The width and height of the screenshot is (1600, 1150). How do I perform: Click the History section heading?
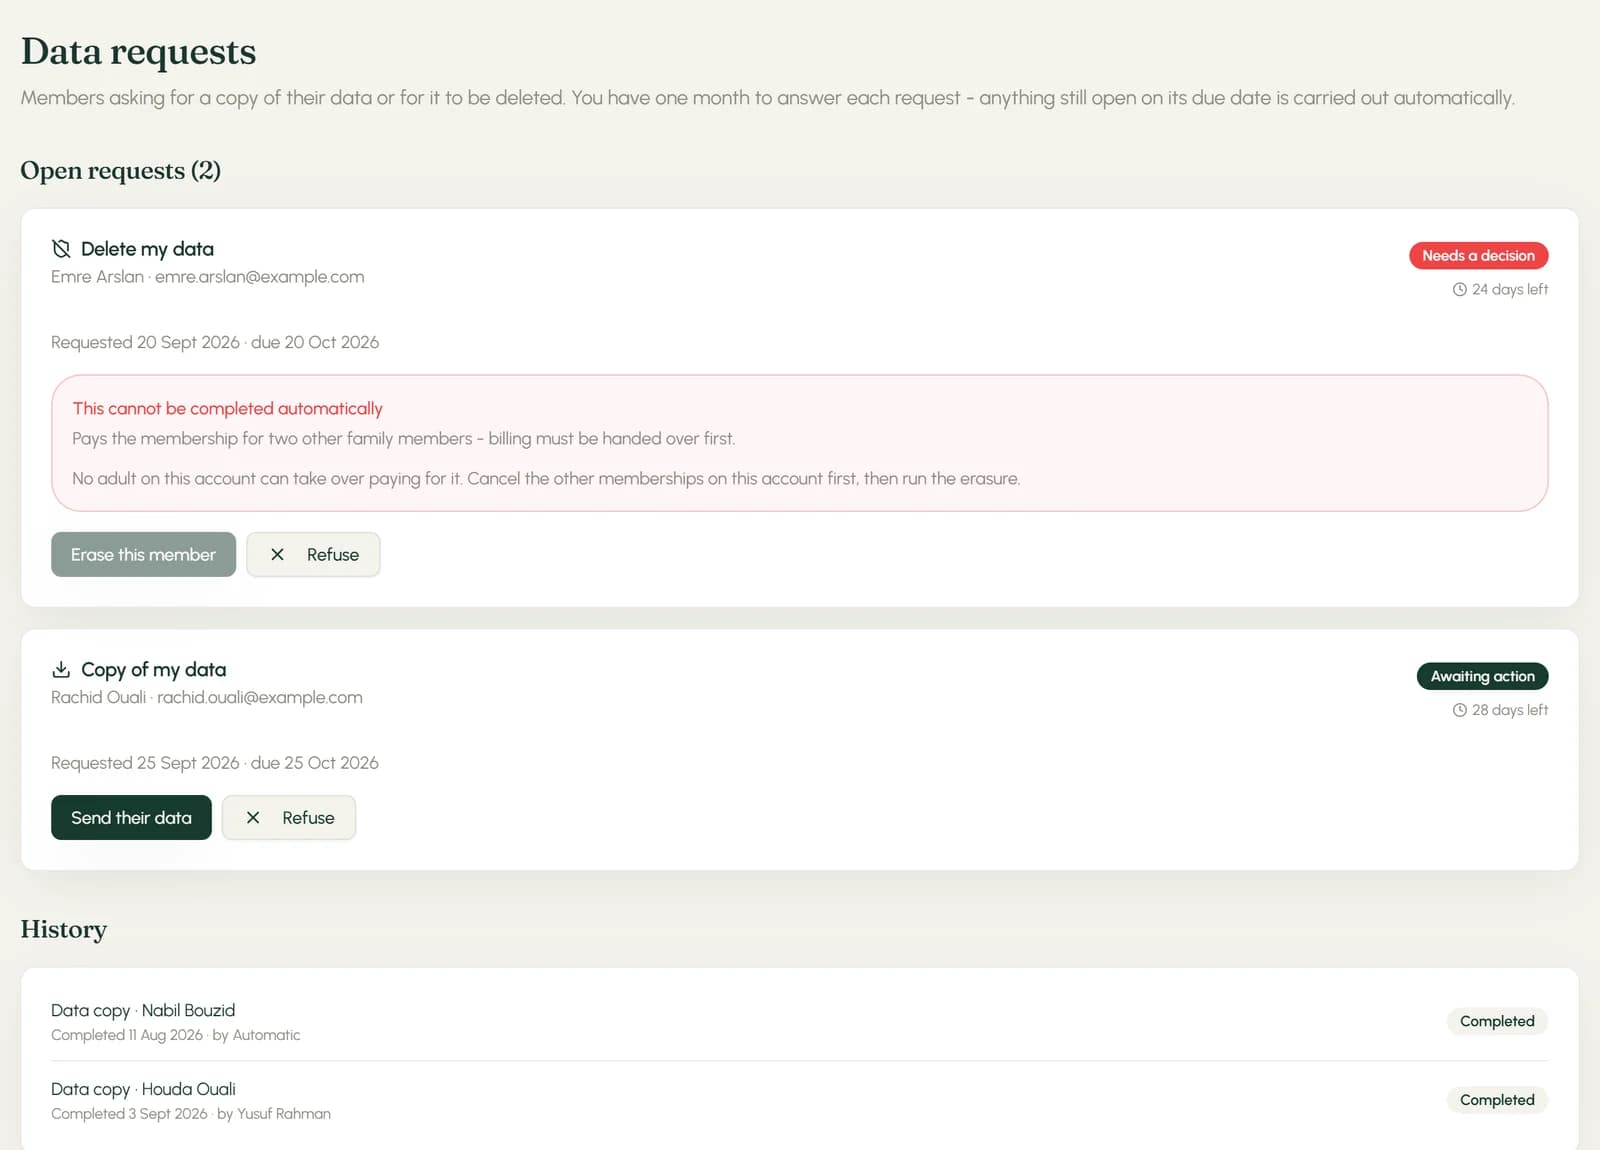64,930
